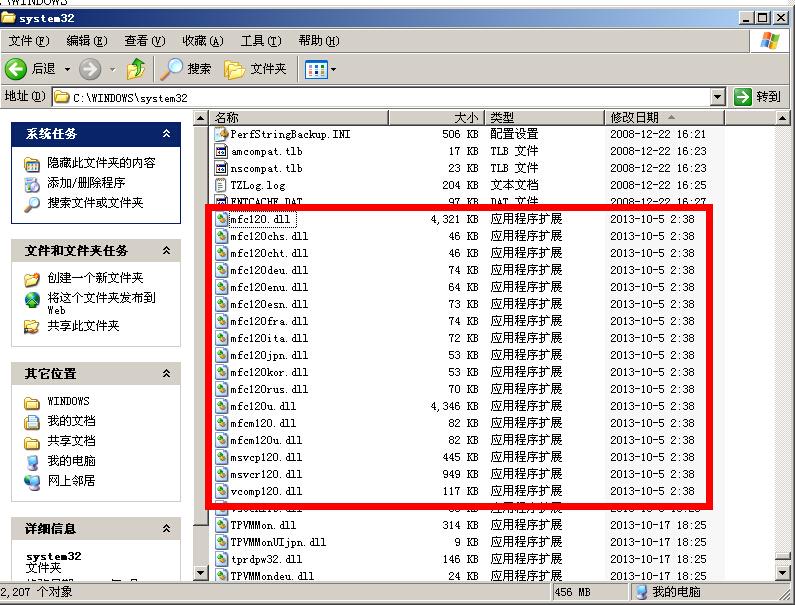
Task: Select the file mfc120u.dll
Action: 263,406
